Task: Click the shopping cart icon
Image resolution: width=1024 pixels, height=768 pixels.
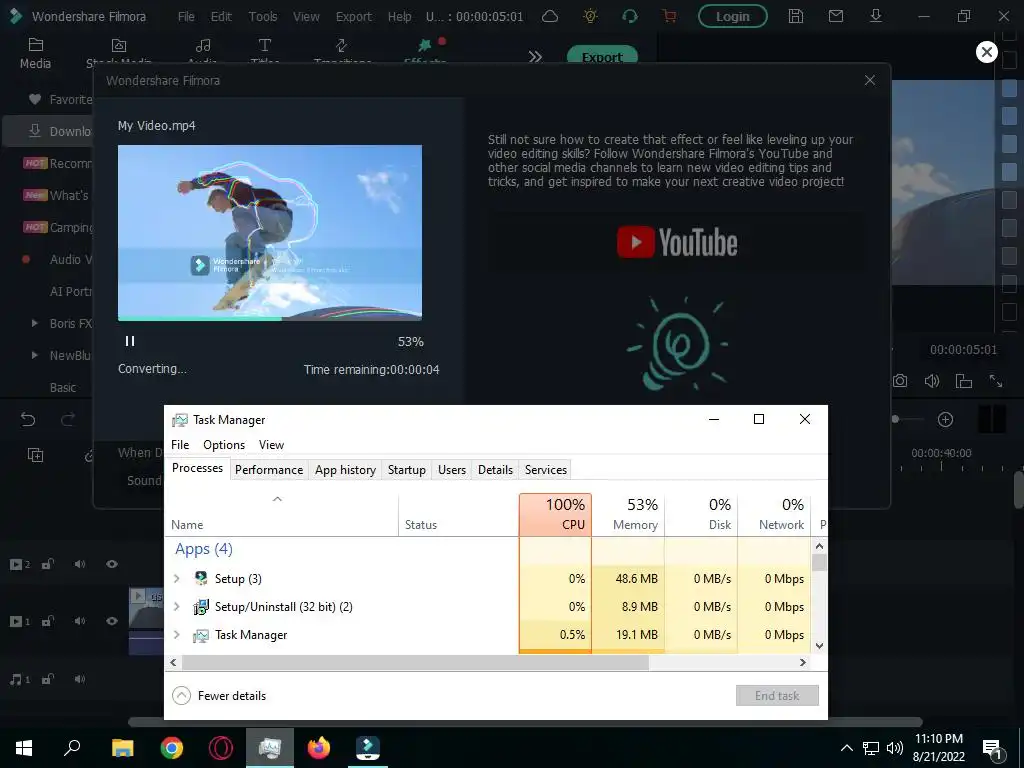Action: [x=669, y=16]
